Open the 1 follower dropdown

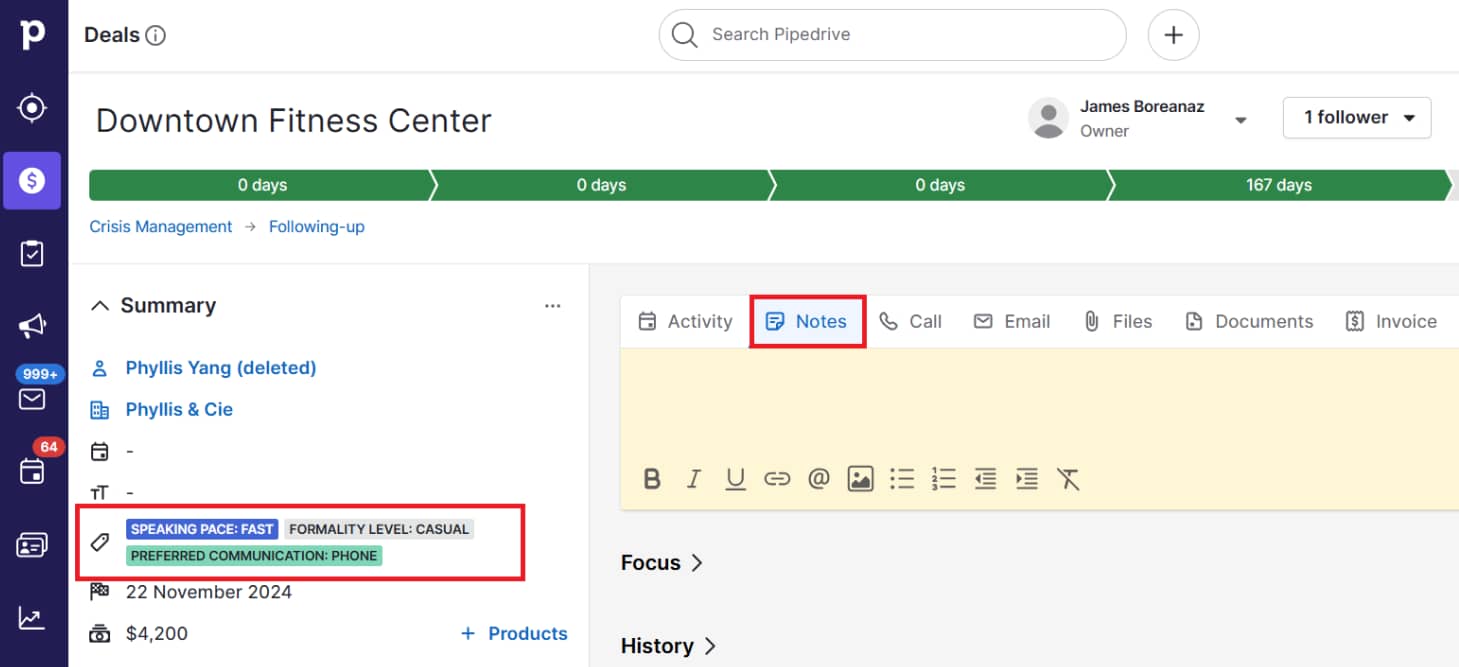click(1356, 118)
